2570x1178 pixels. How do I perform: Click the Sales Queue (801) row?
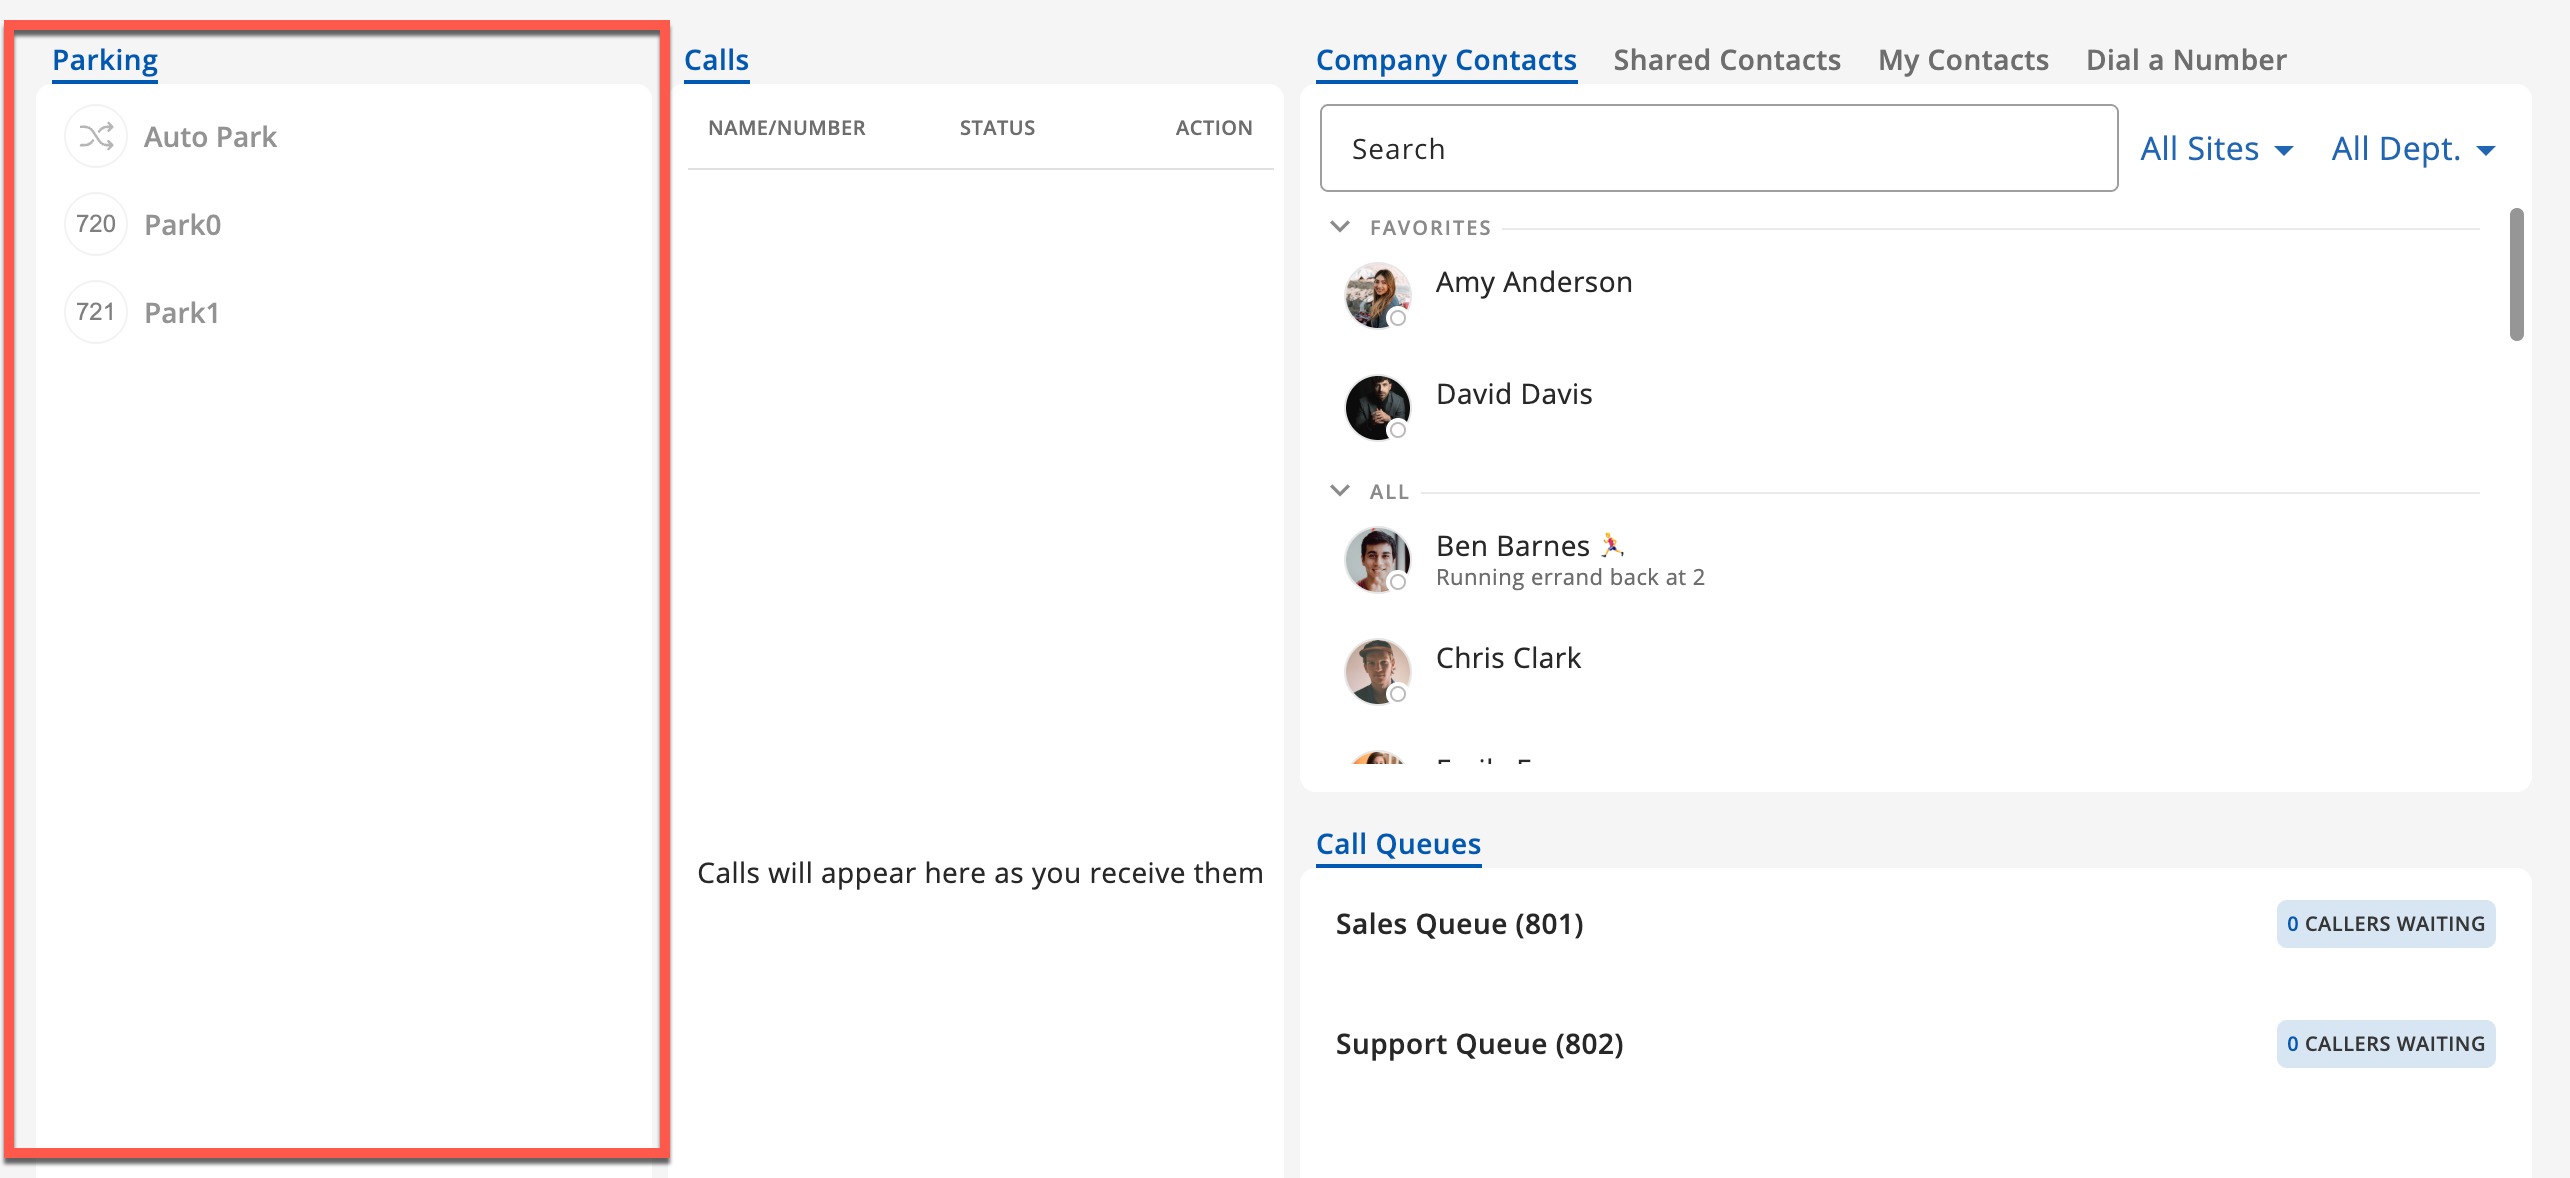coord(1459,924)
